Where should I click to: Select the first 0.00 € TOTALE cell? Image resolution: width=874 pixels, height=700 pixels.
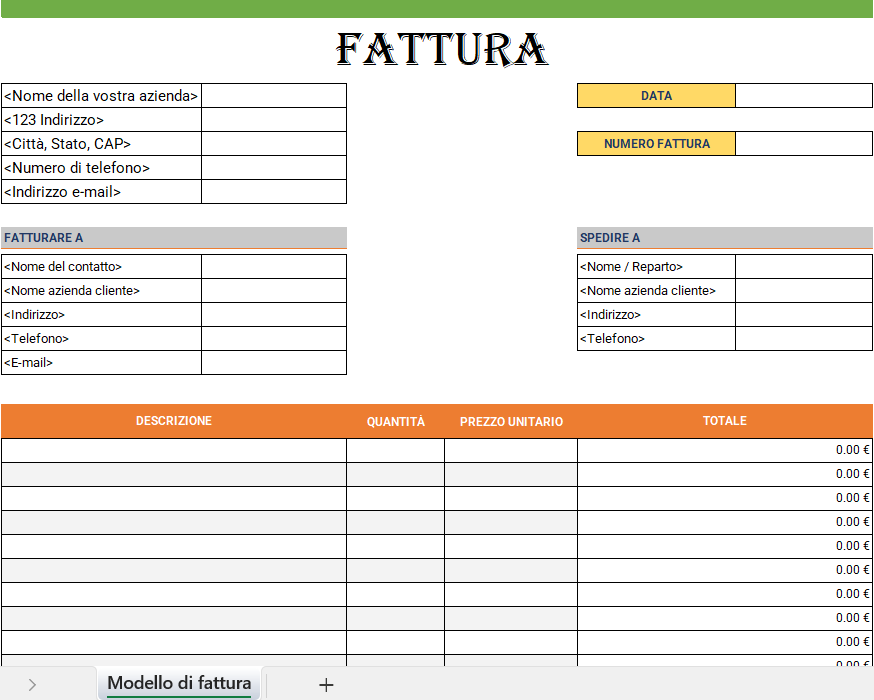[x=724, y=449]
